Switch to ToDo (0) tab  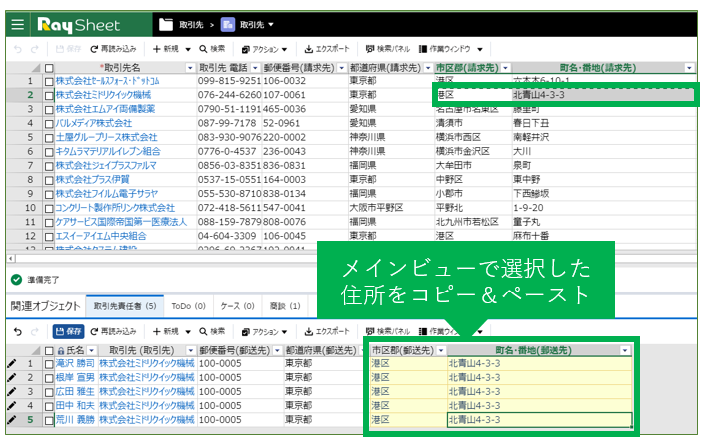coord(188,306)
